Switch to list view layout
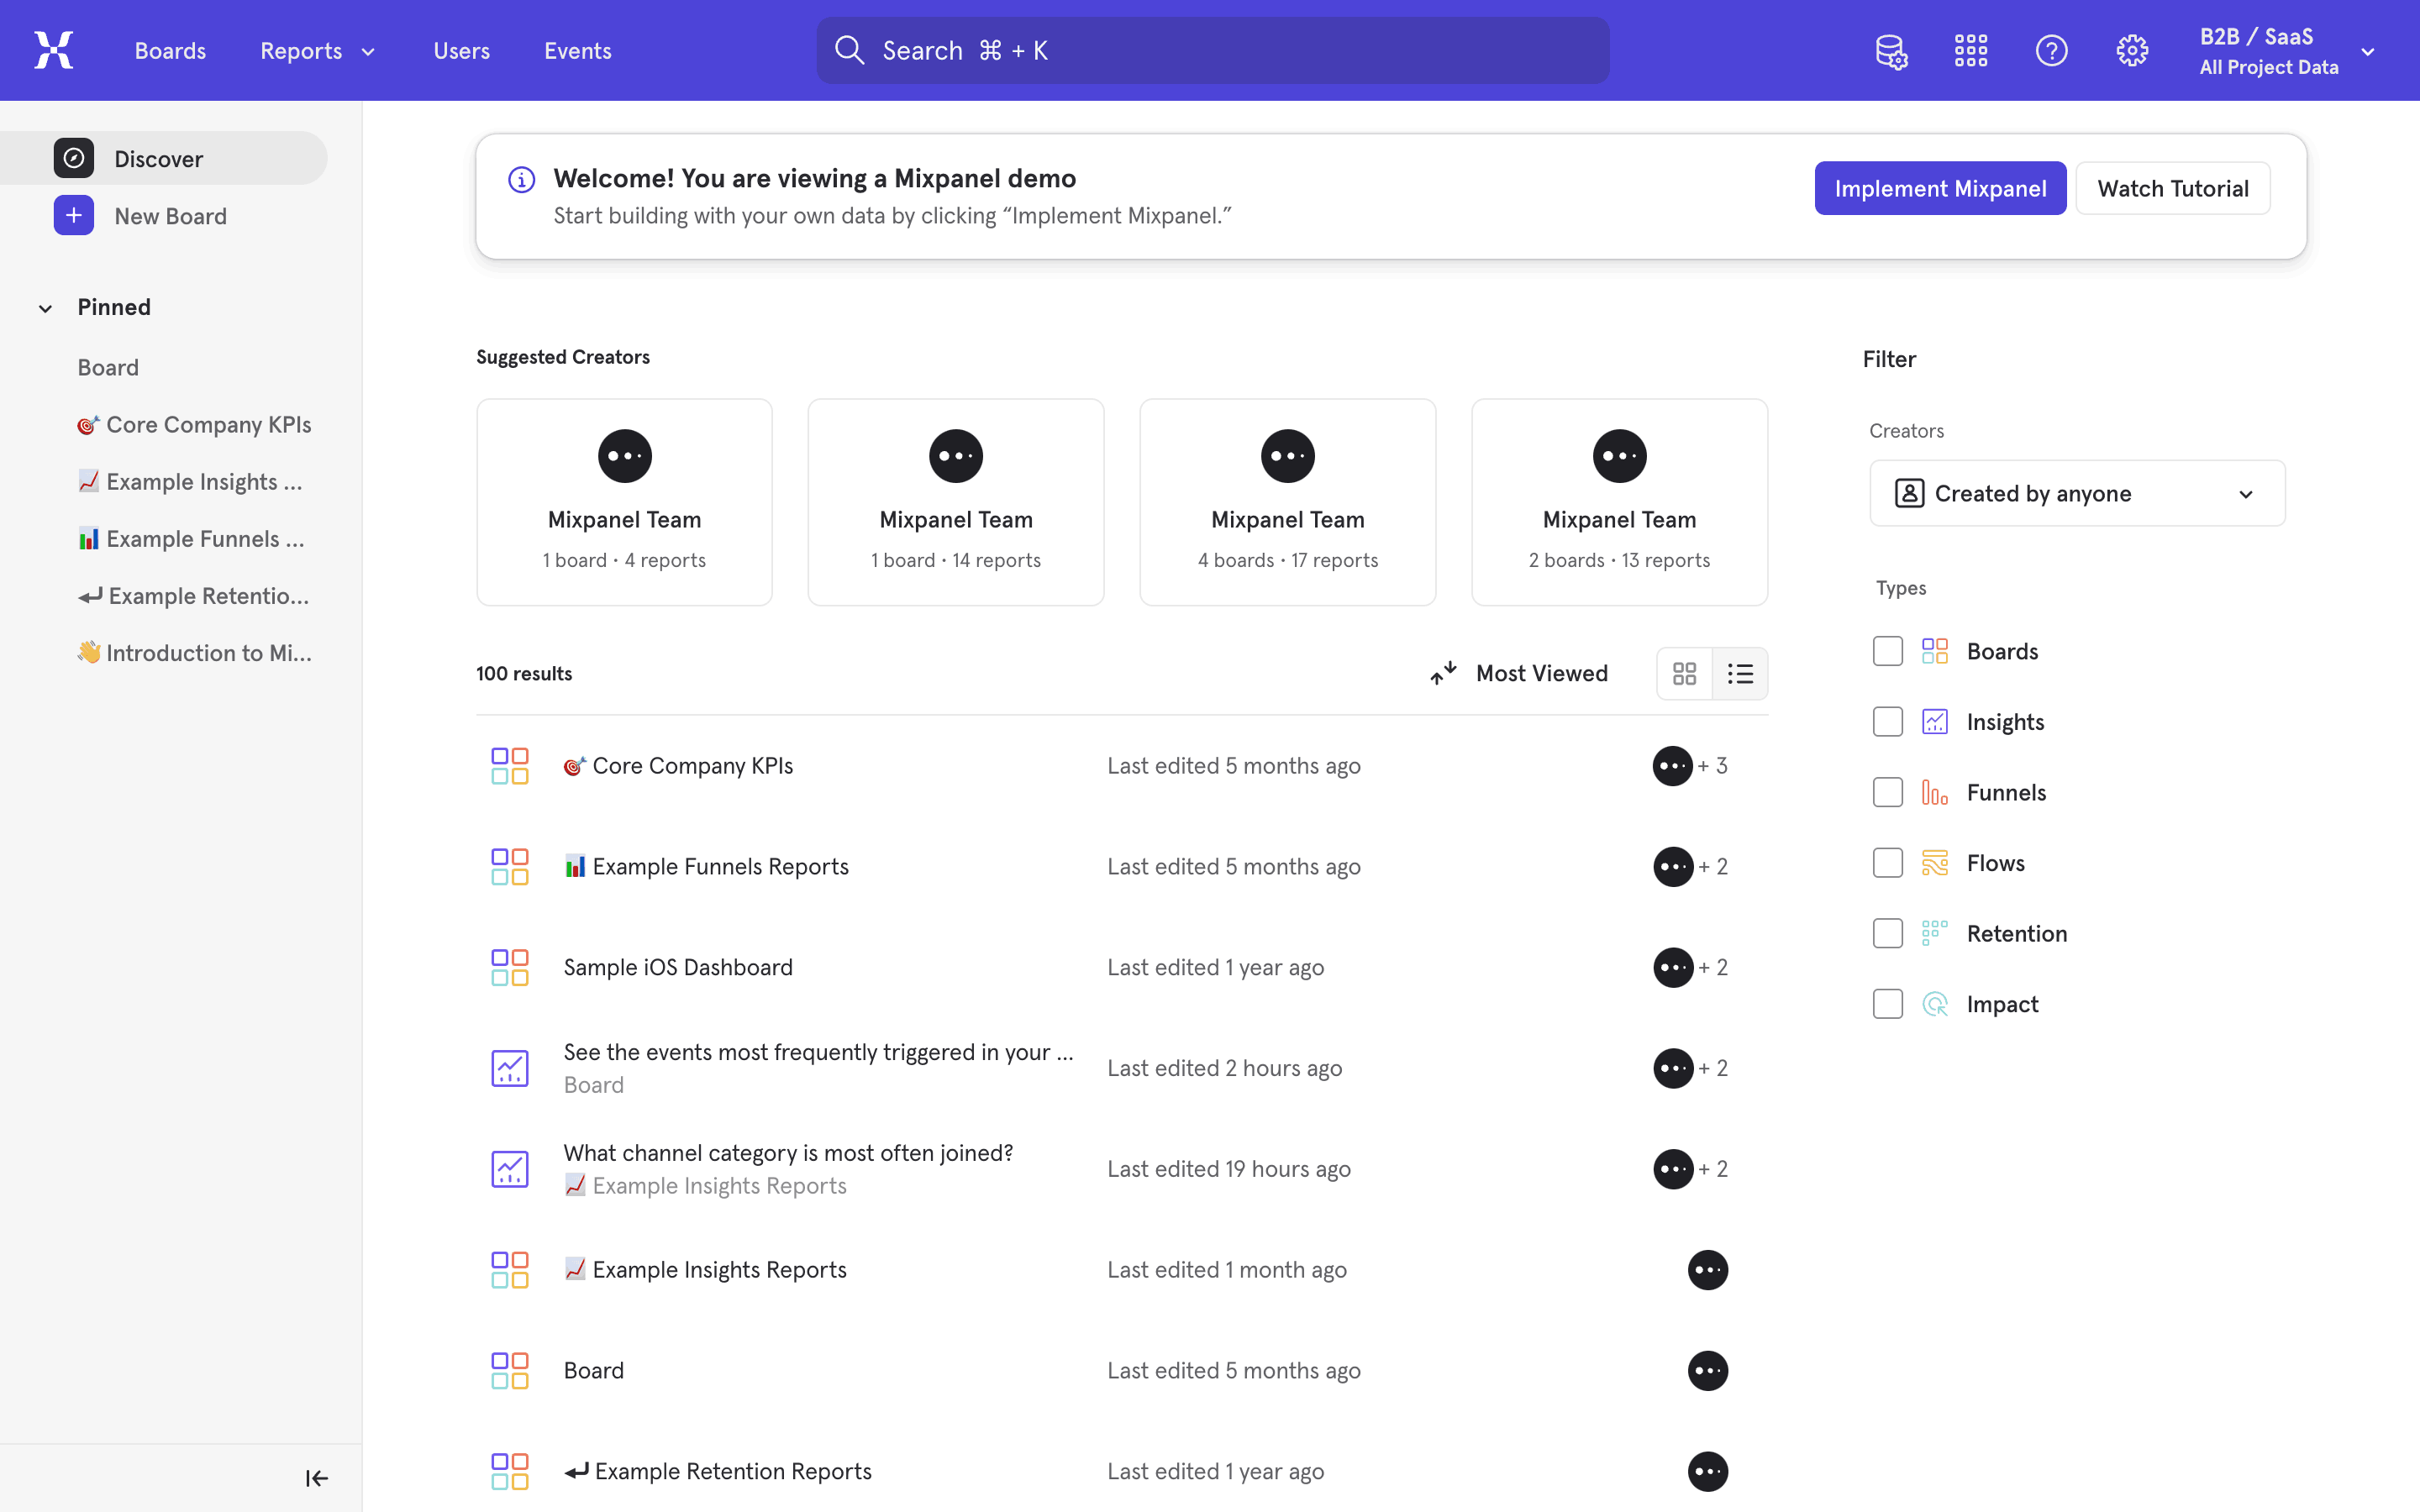Image resolution: width=2420 pixels, height=1512 pixels. (x=1740, y=673)
